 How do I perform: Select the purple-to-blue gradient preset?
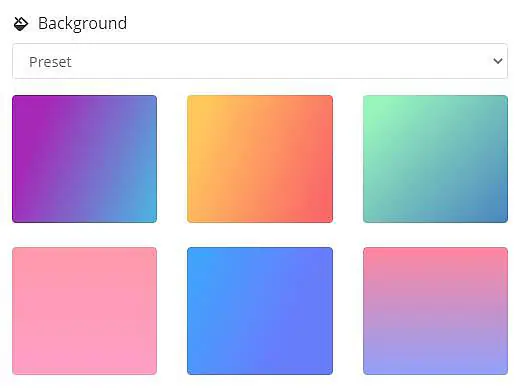click(84, 159)
